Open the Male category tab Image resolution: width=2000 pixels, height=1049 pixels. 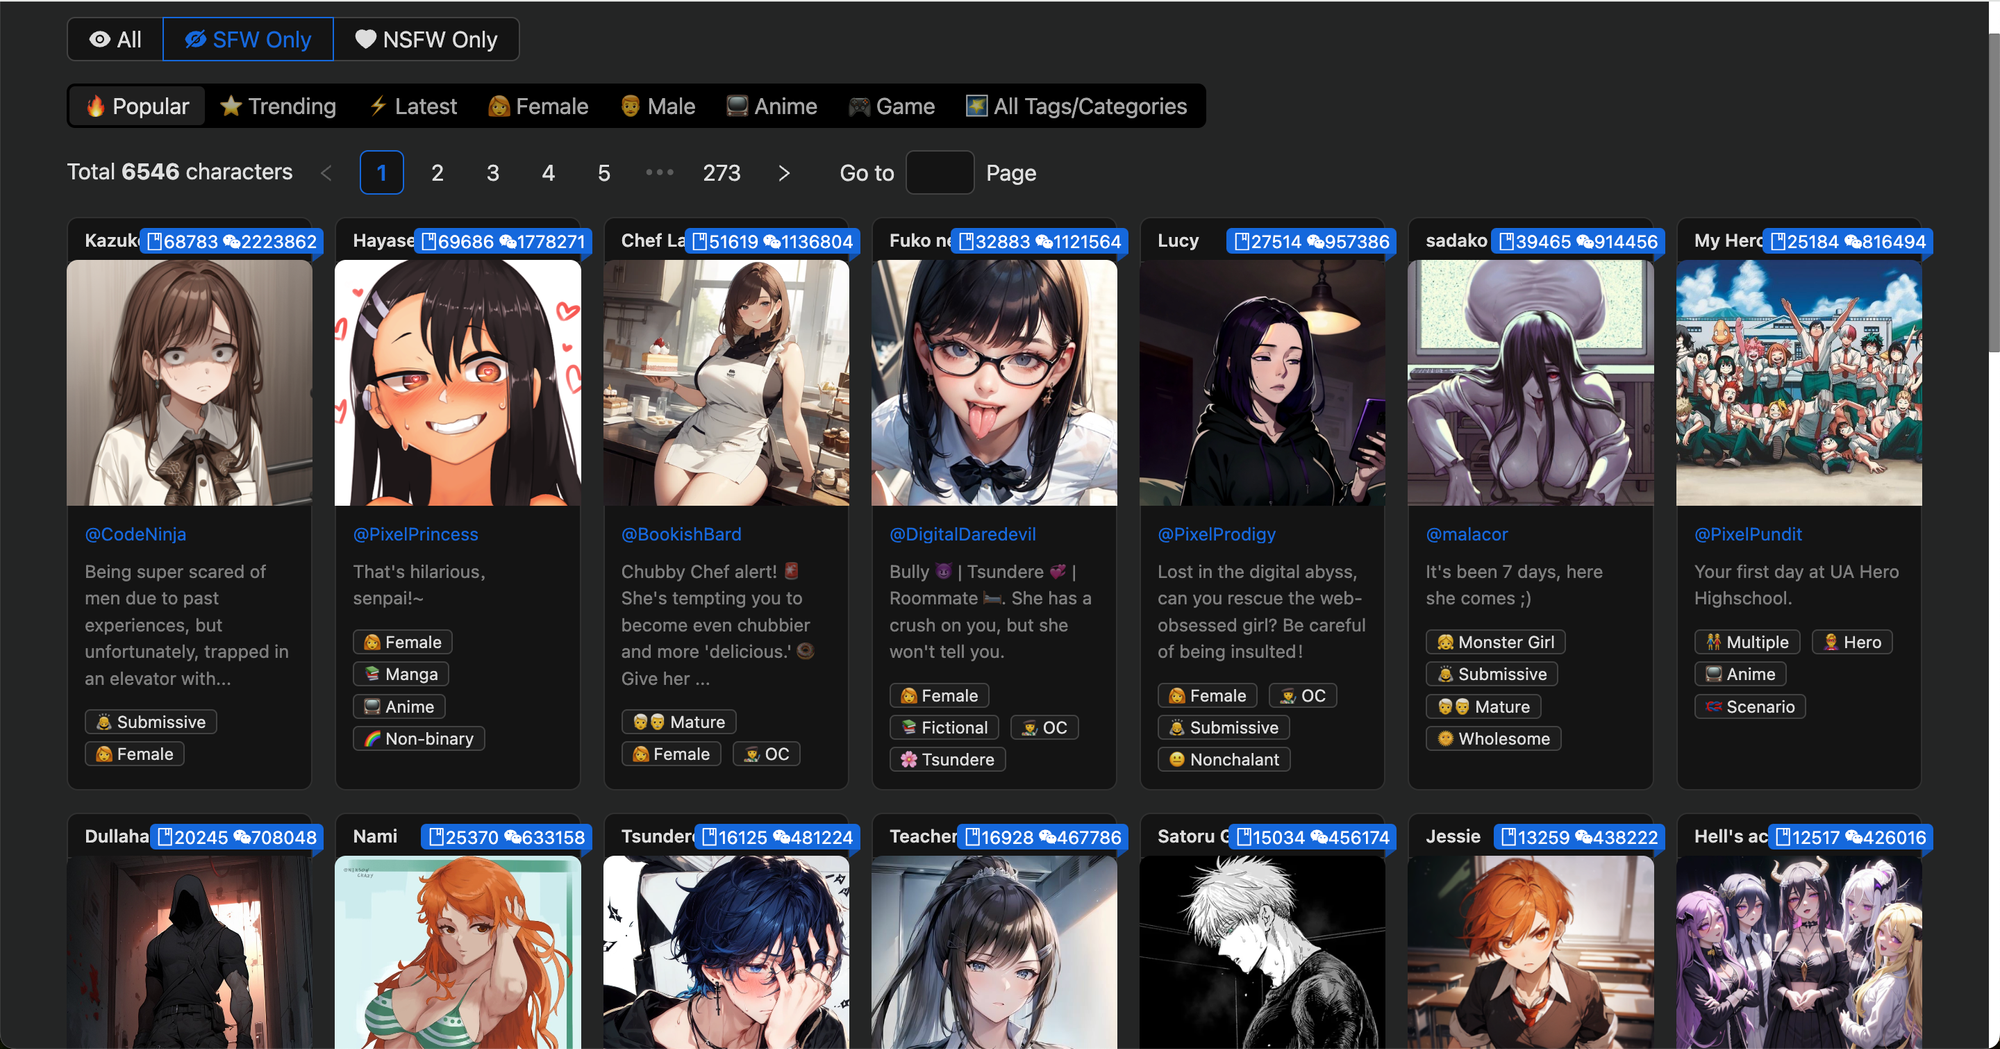657,106
